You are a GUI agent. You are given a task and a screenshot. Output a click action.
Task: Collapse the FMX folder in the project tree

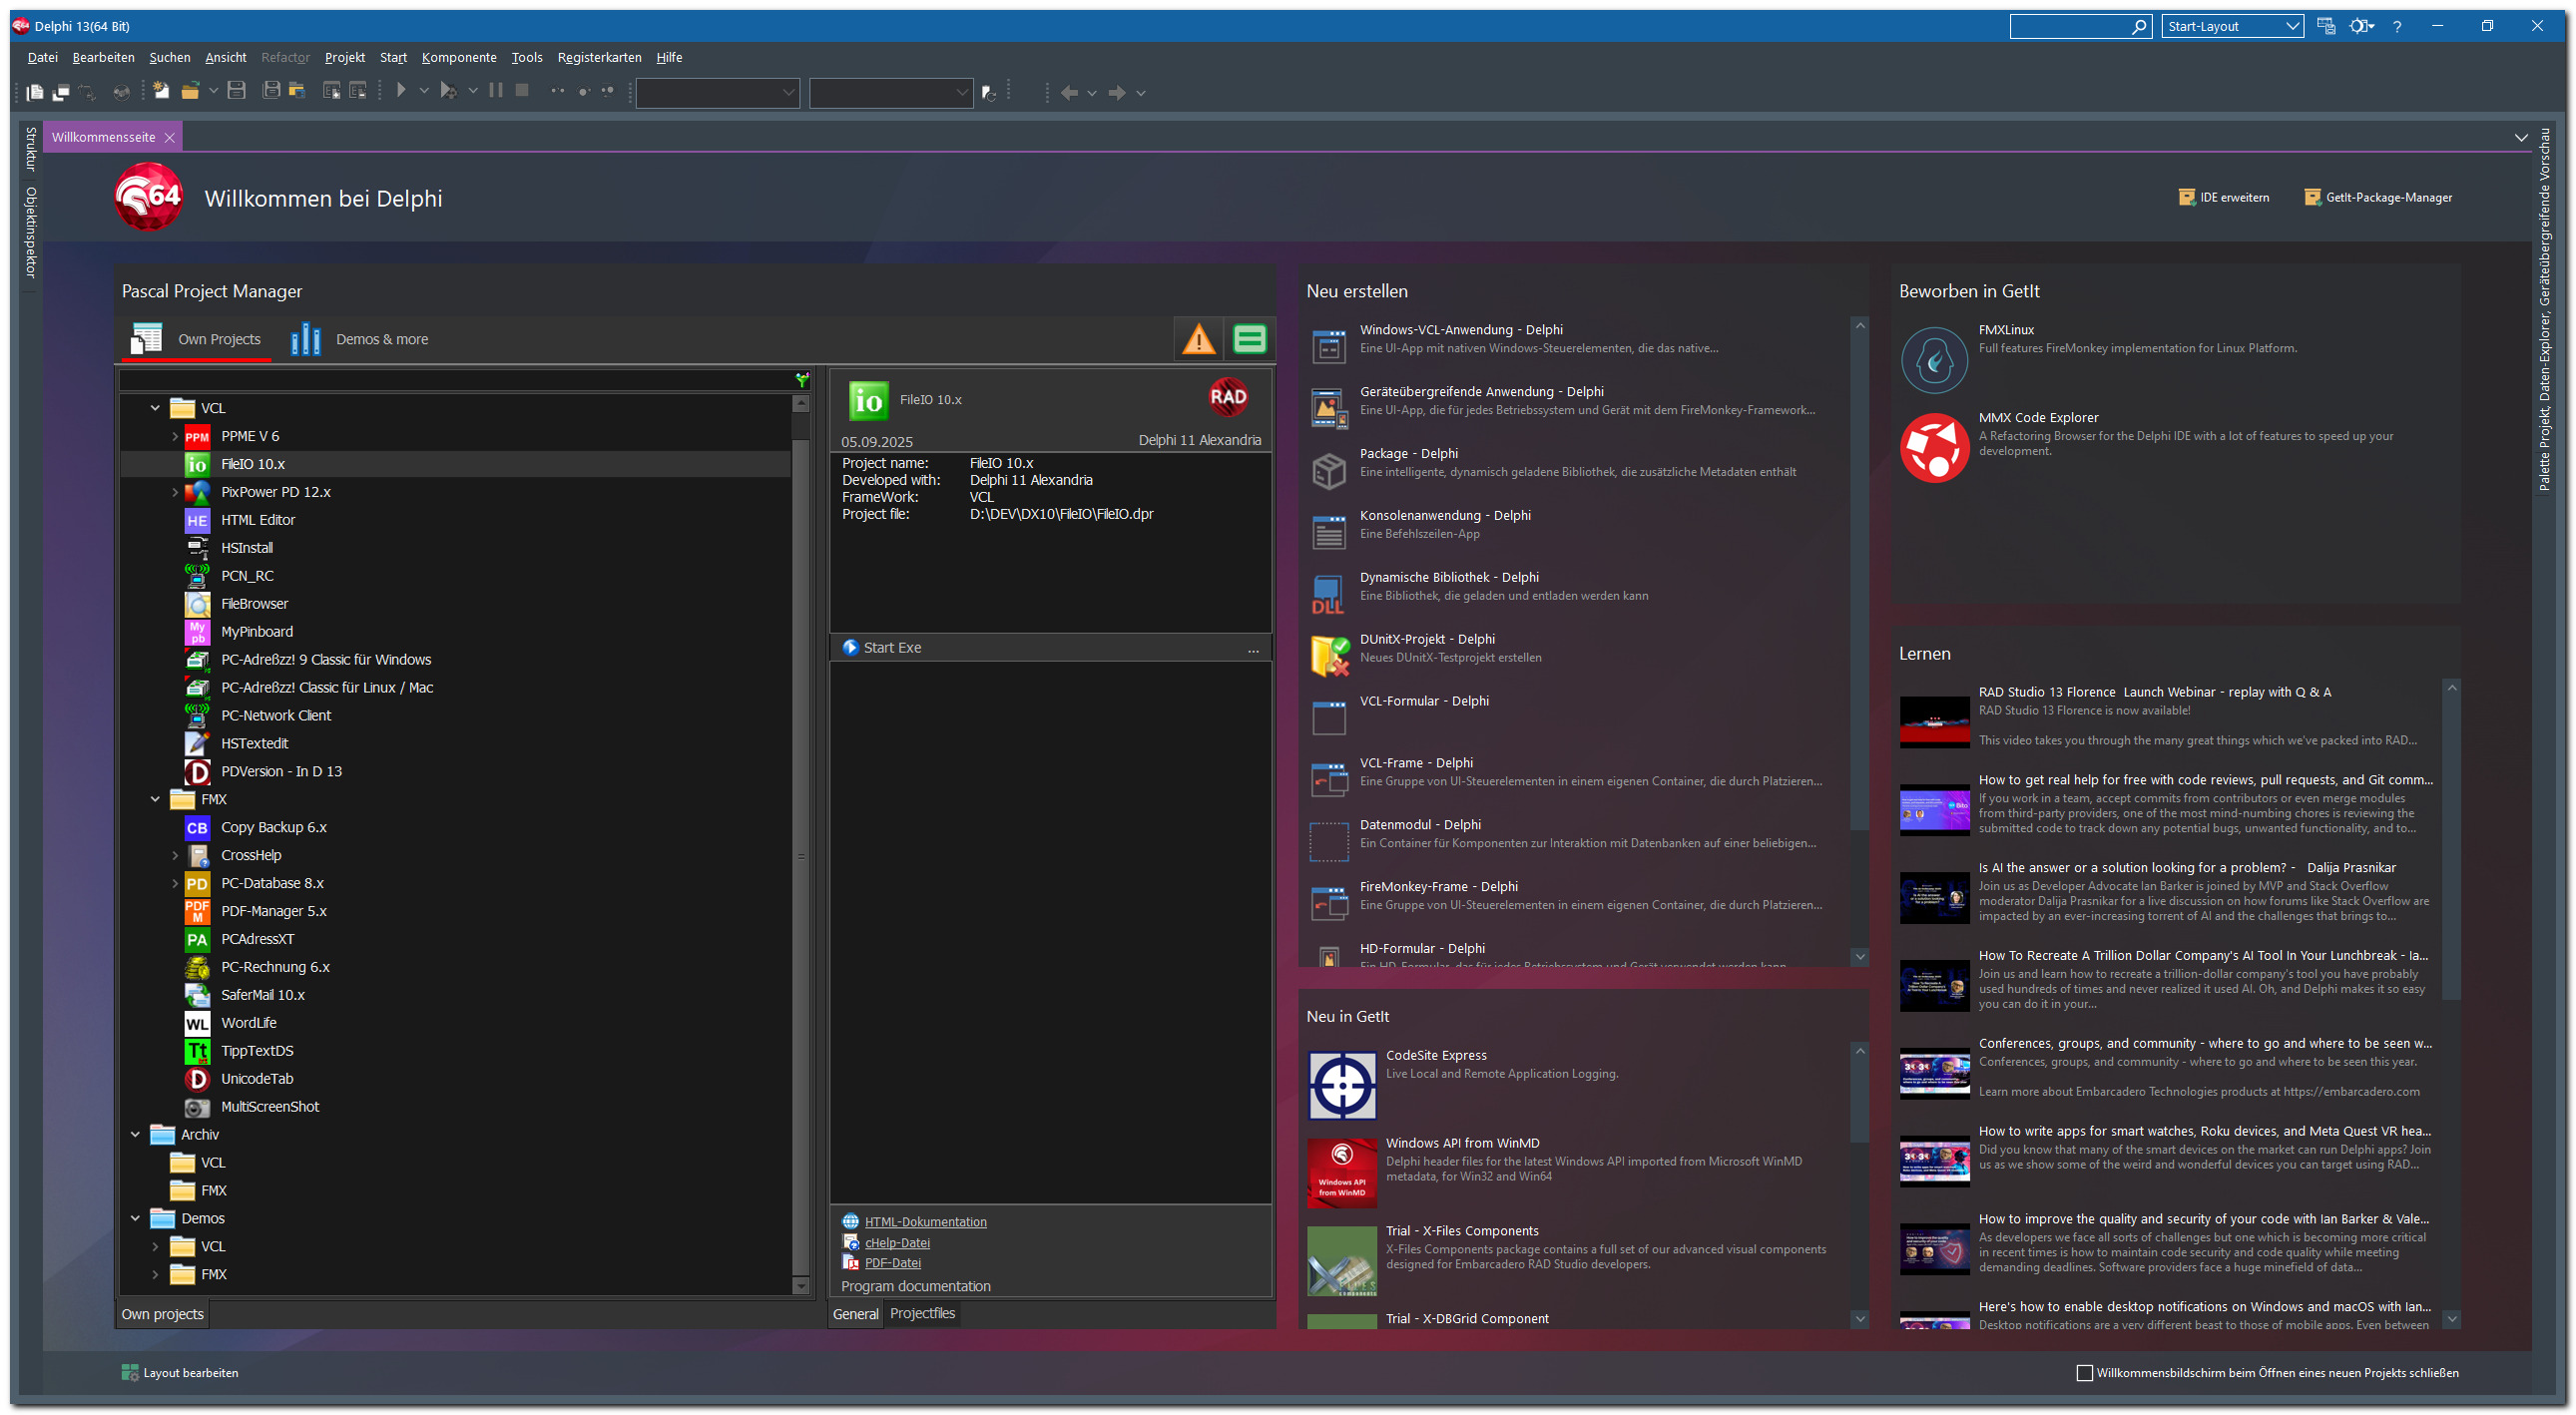click(155, 799)
